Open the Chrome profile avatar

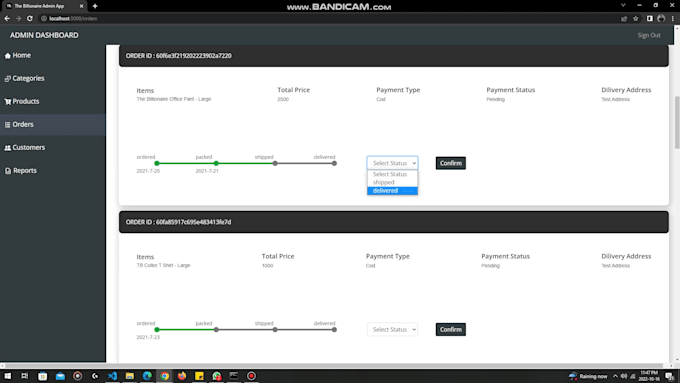661,19
